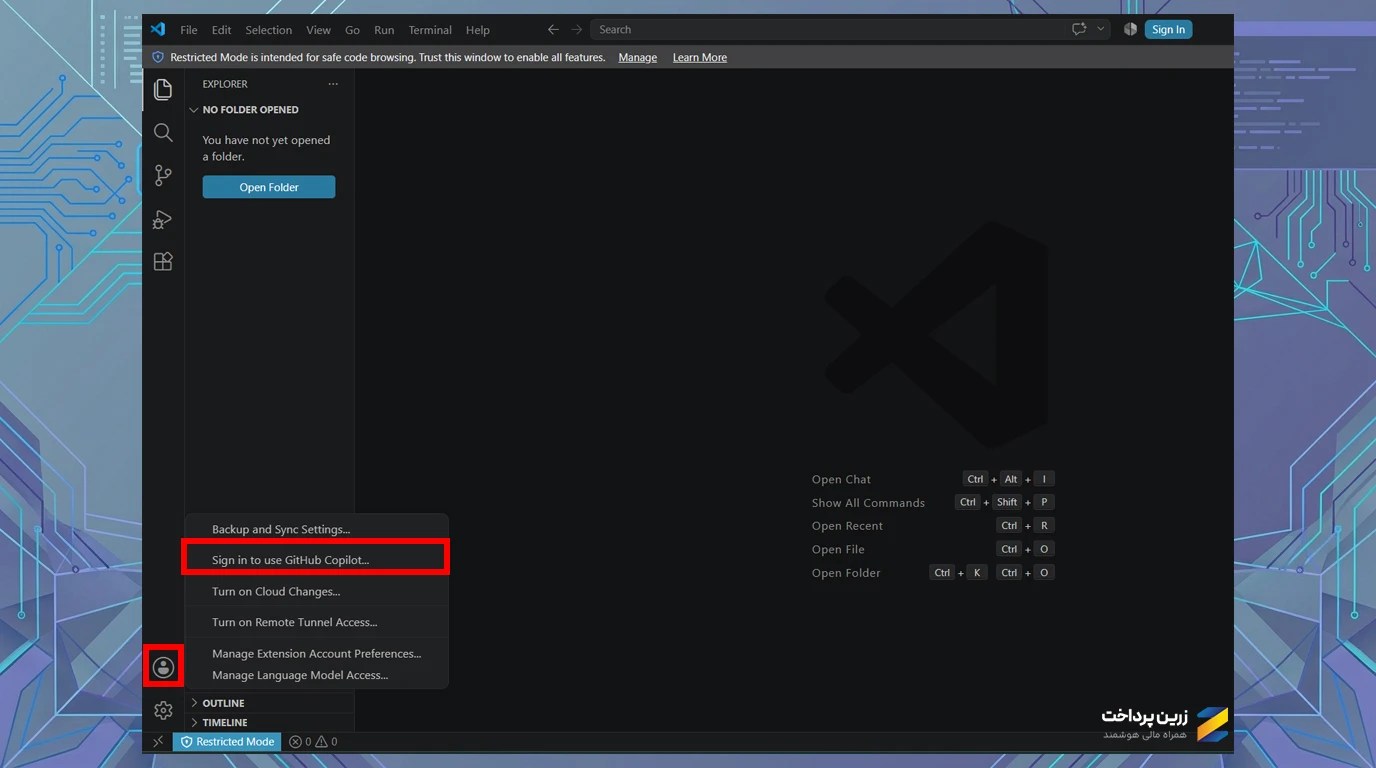Viewport: 1376px width, 768px height.
Task: Open the Terminal menu
Action: coord(430,30)
